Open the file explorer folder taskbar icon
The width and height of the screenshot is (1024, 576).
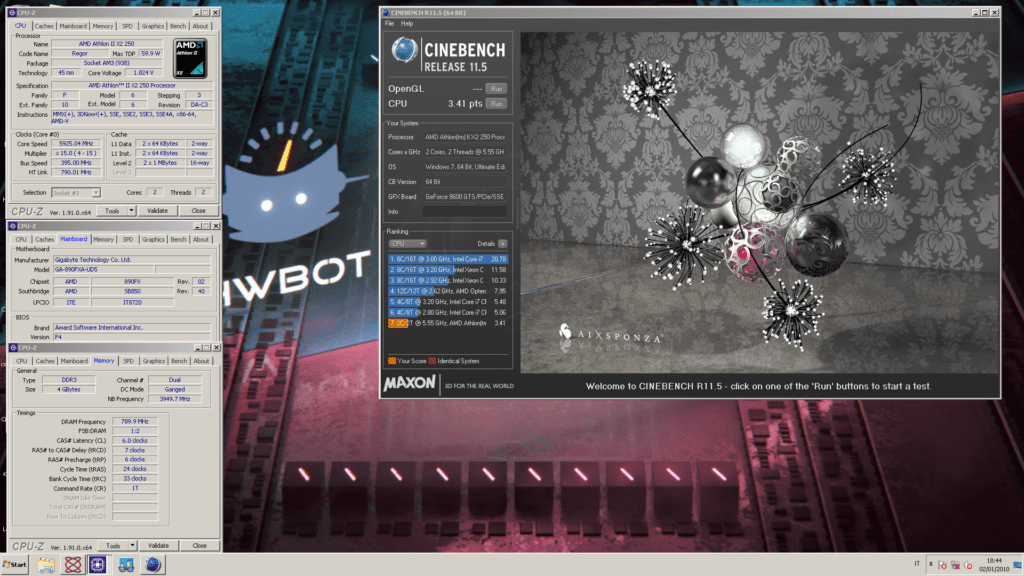pos(46,565)
